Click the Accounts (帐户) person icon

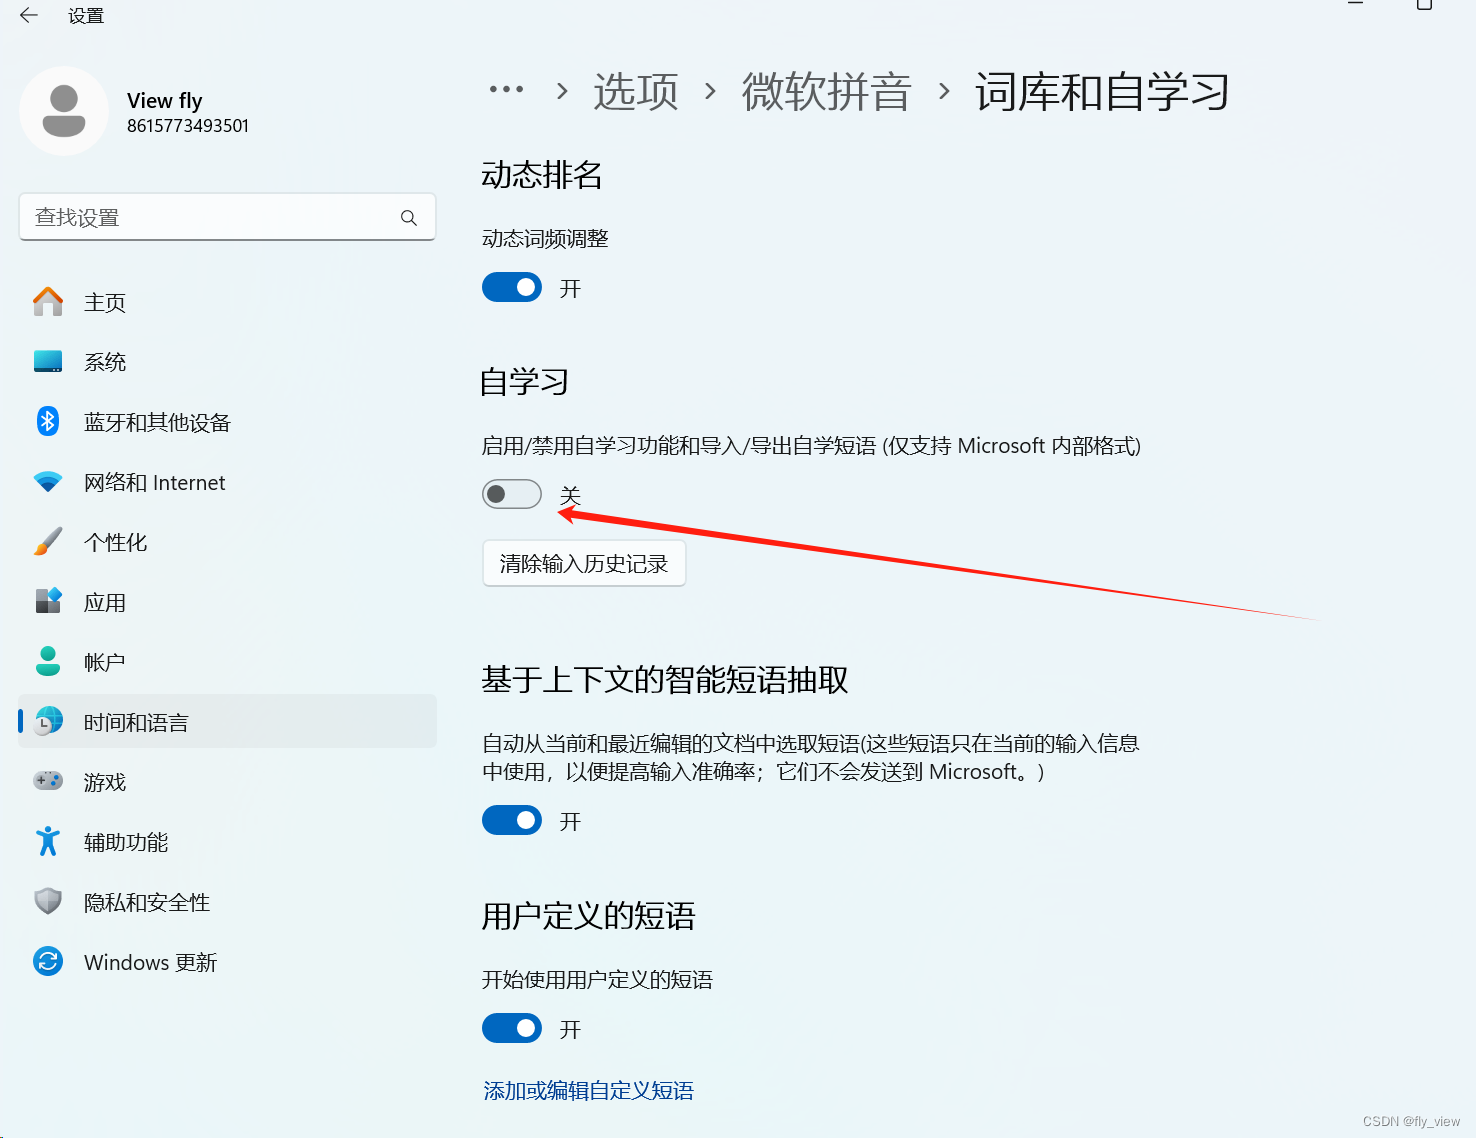[x=48, y=662]
